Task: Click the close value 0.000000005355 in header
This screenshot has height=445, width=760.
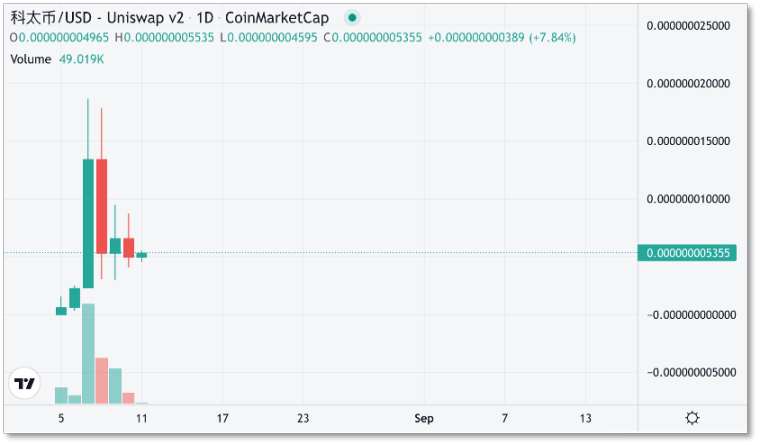Action: pyautogui.click(x=377, y=38)
